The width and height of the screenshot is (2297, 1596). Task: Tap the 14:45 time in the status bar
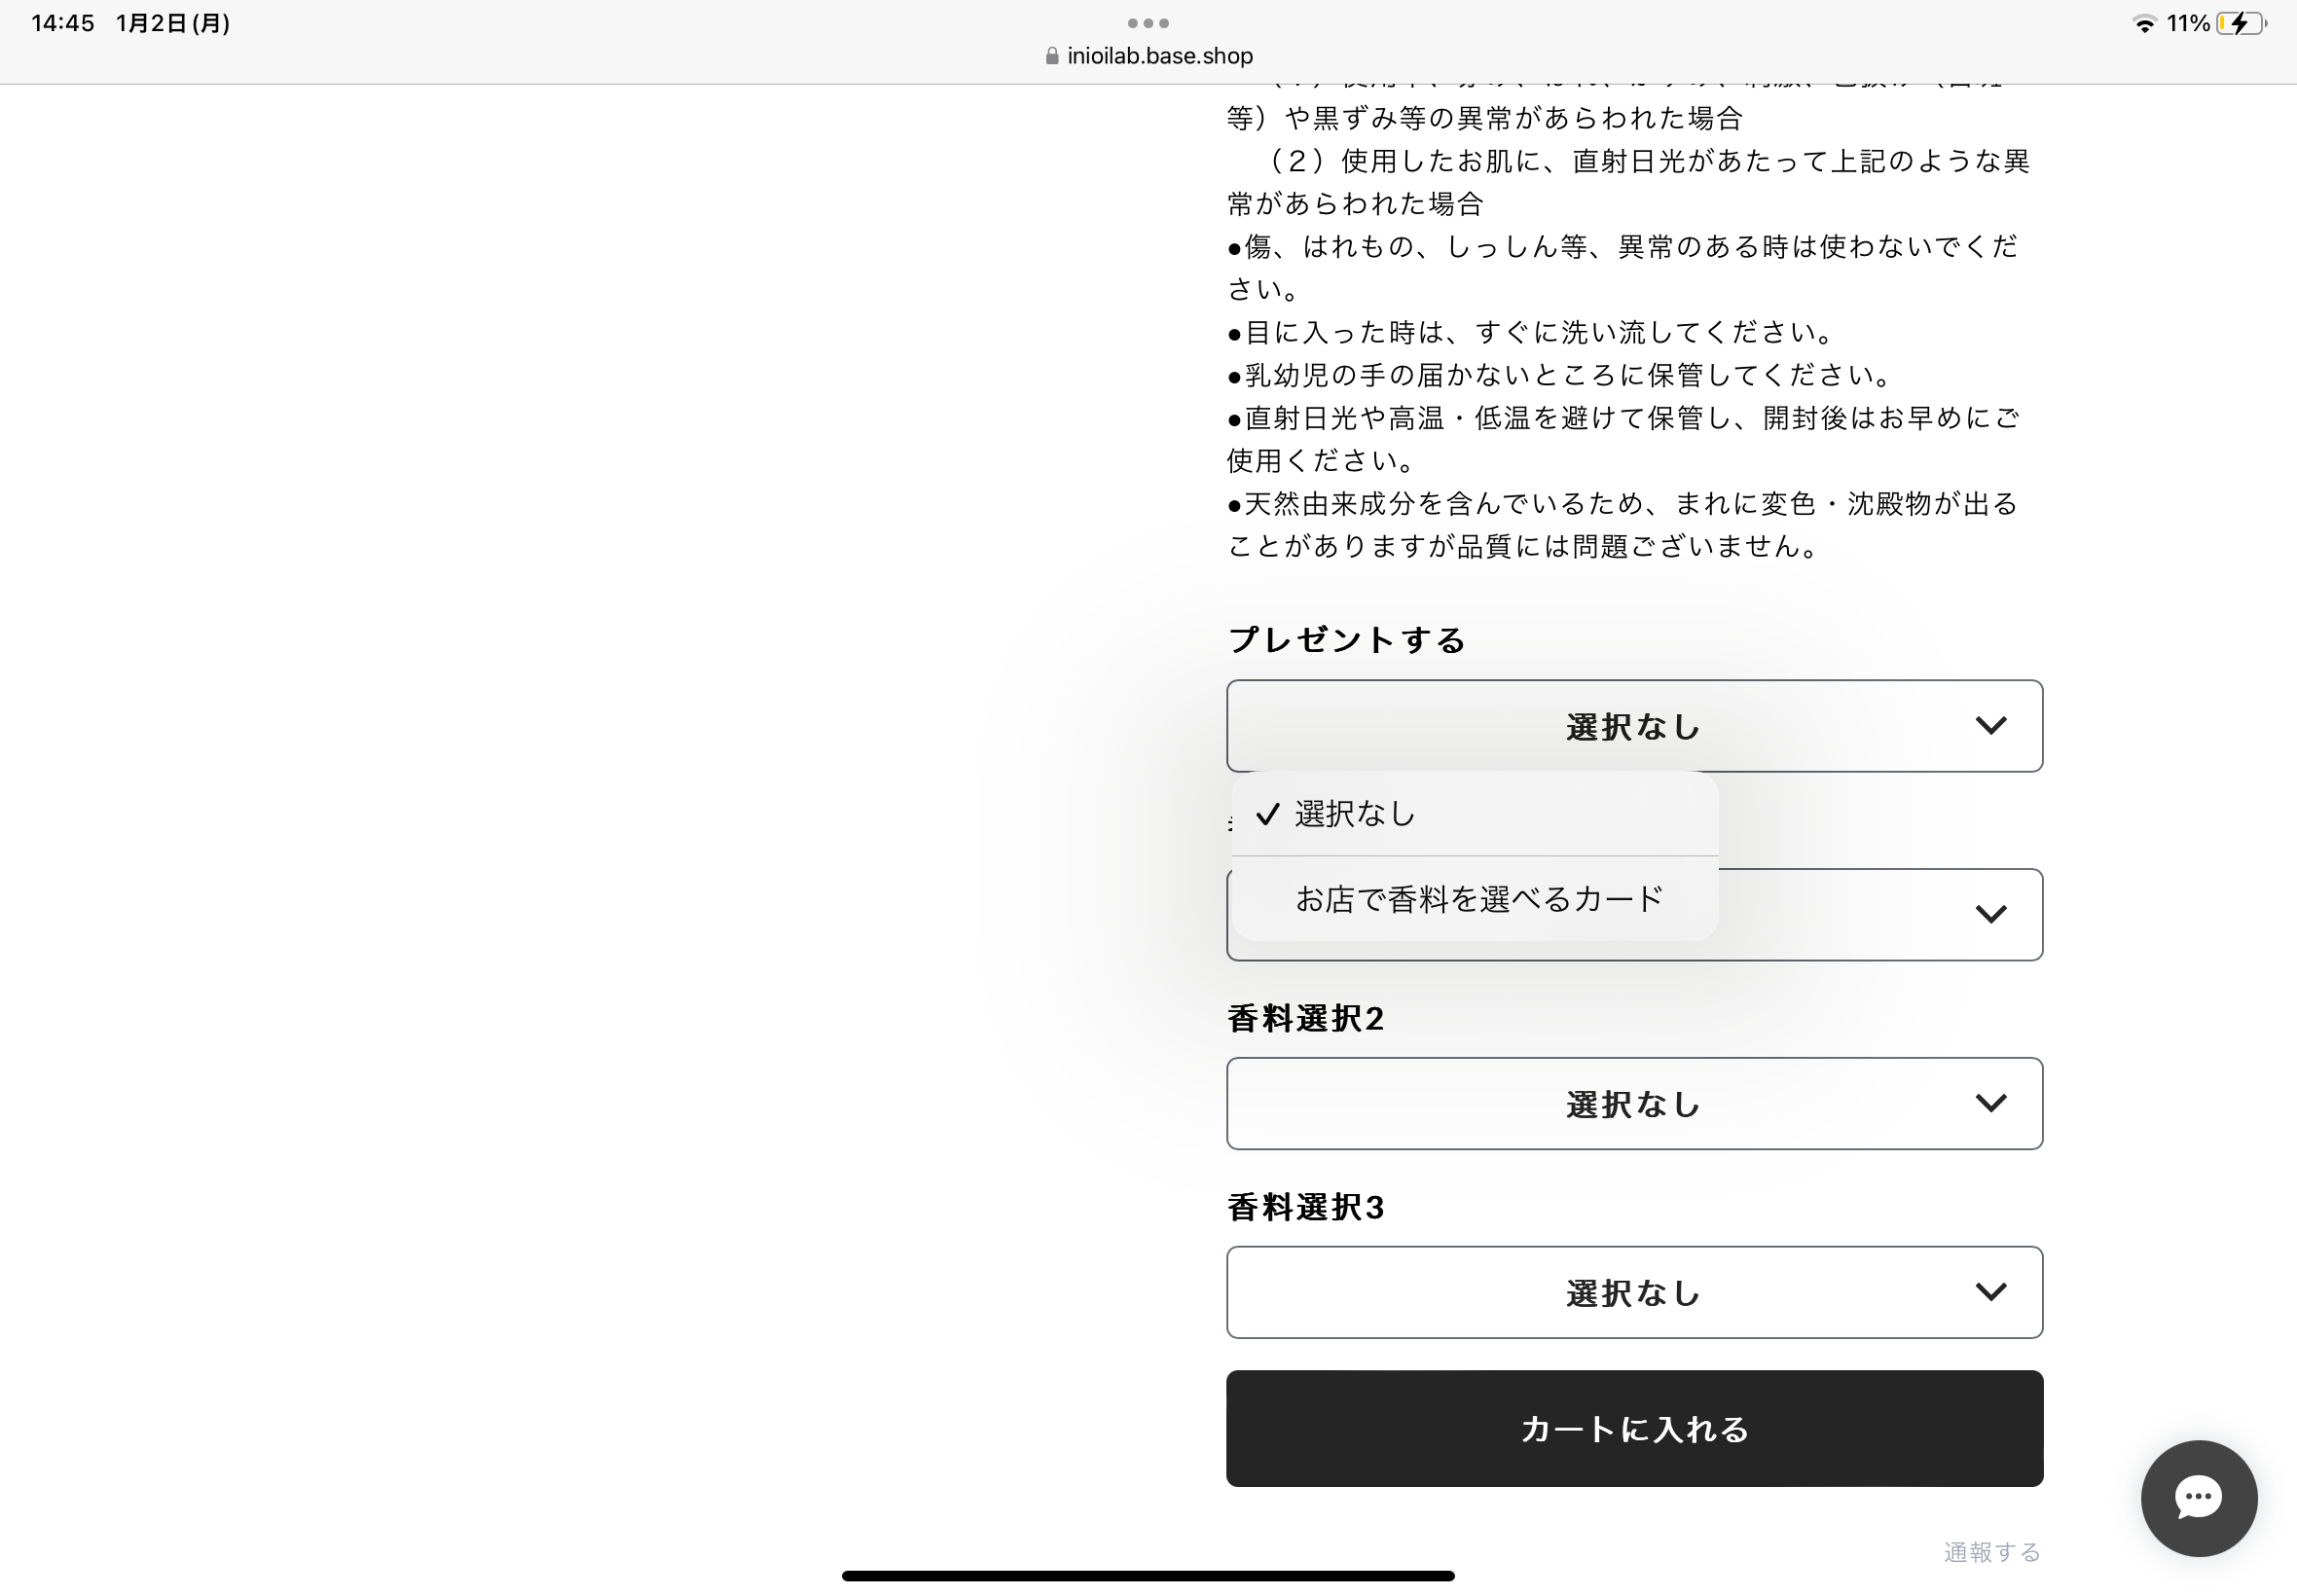(x=63, y=23)
